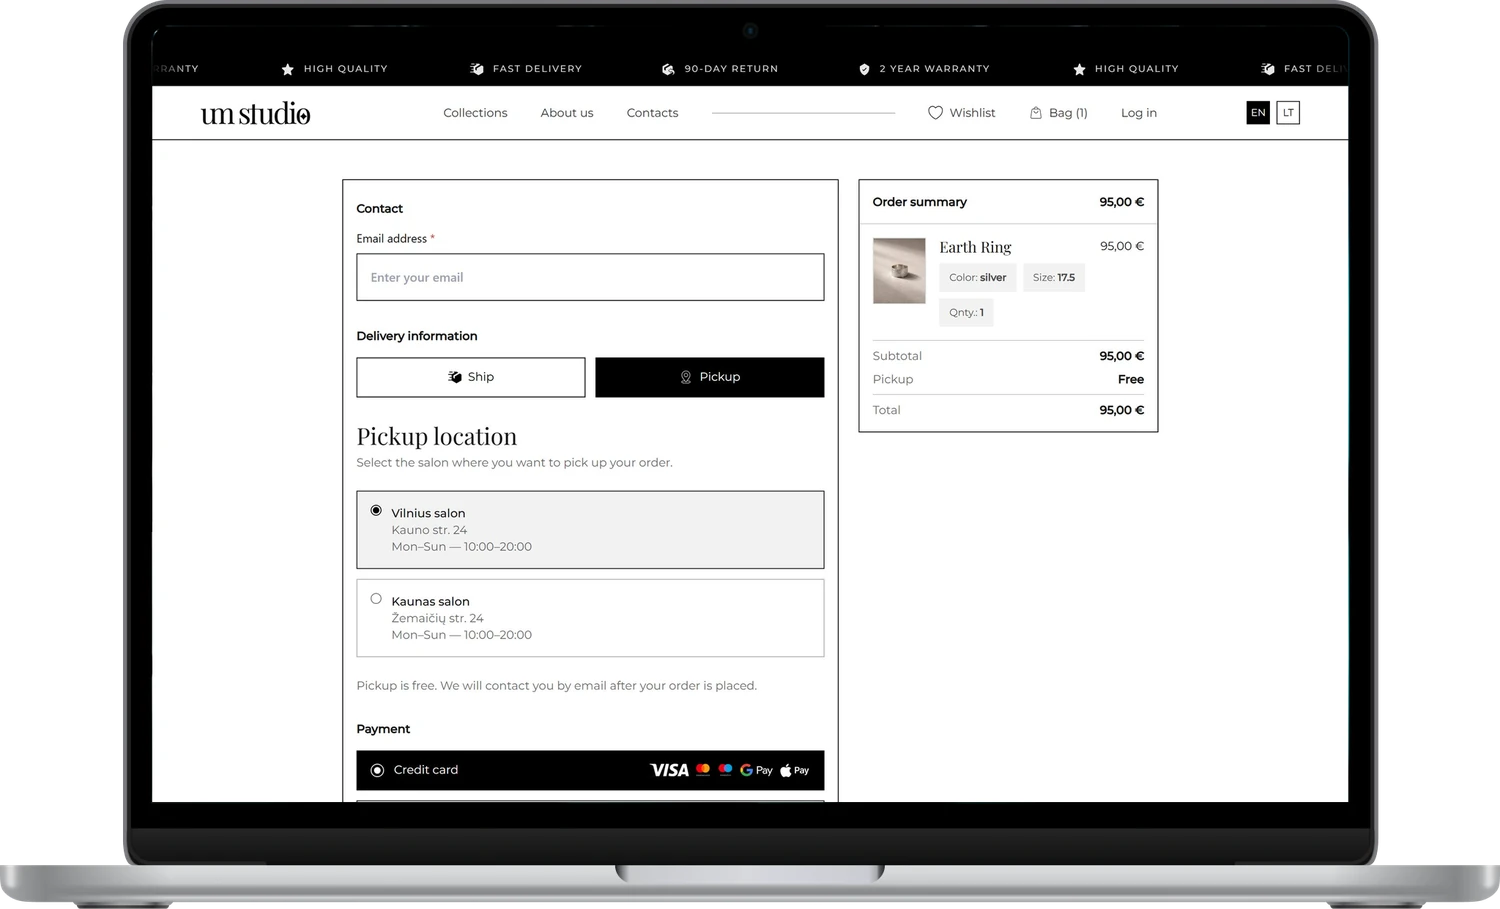This screenshot has height=909, width=1500.
Task: Click the Free pickup price value
Action: [1131, 379]
